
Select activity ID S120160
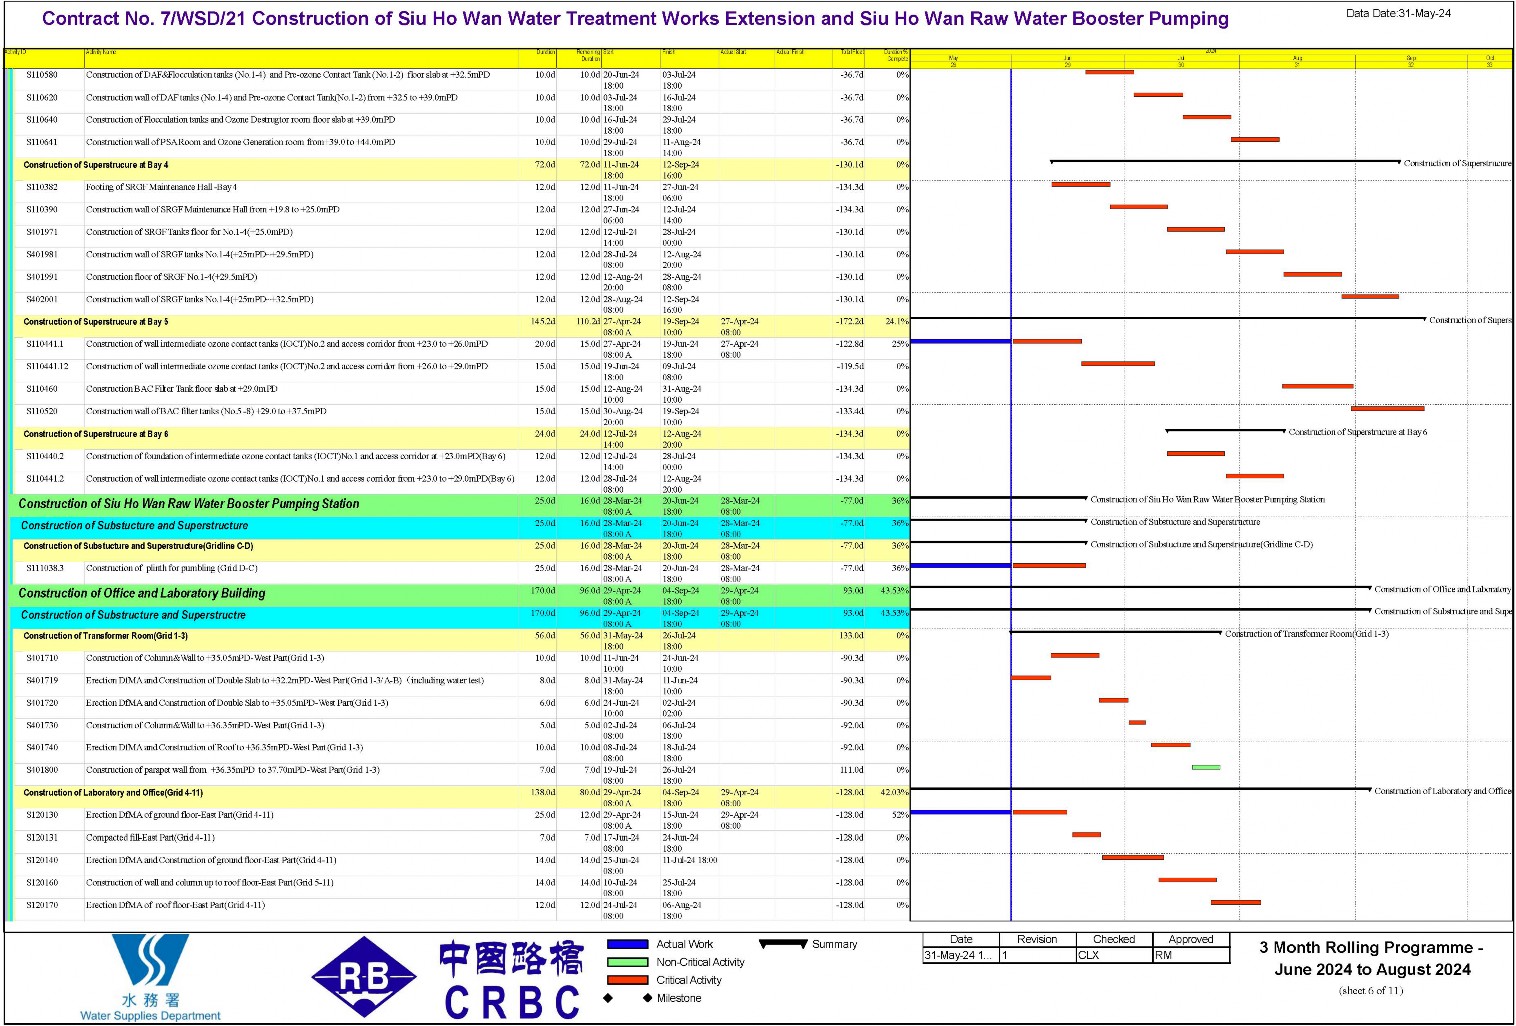(42, 883)
